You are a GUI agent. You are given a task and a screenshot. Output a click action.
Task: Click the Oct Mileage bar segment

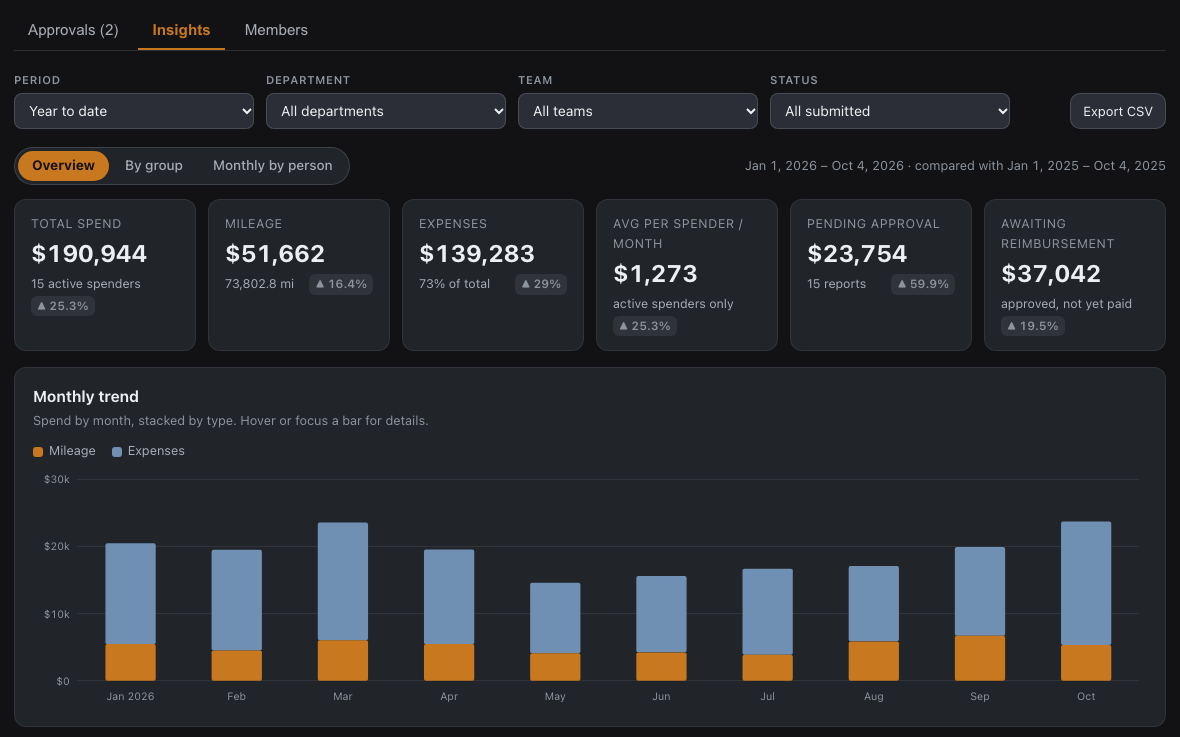click(x=1085, y=663)
